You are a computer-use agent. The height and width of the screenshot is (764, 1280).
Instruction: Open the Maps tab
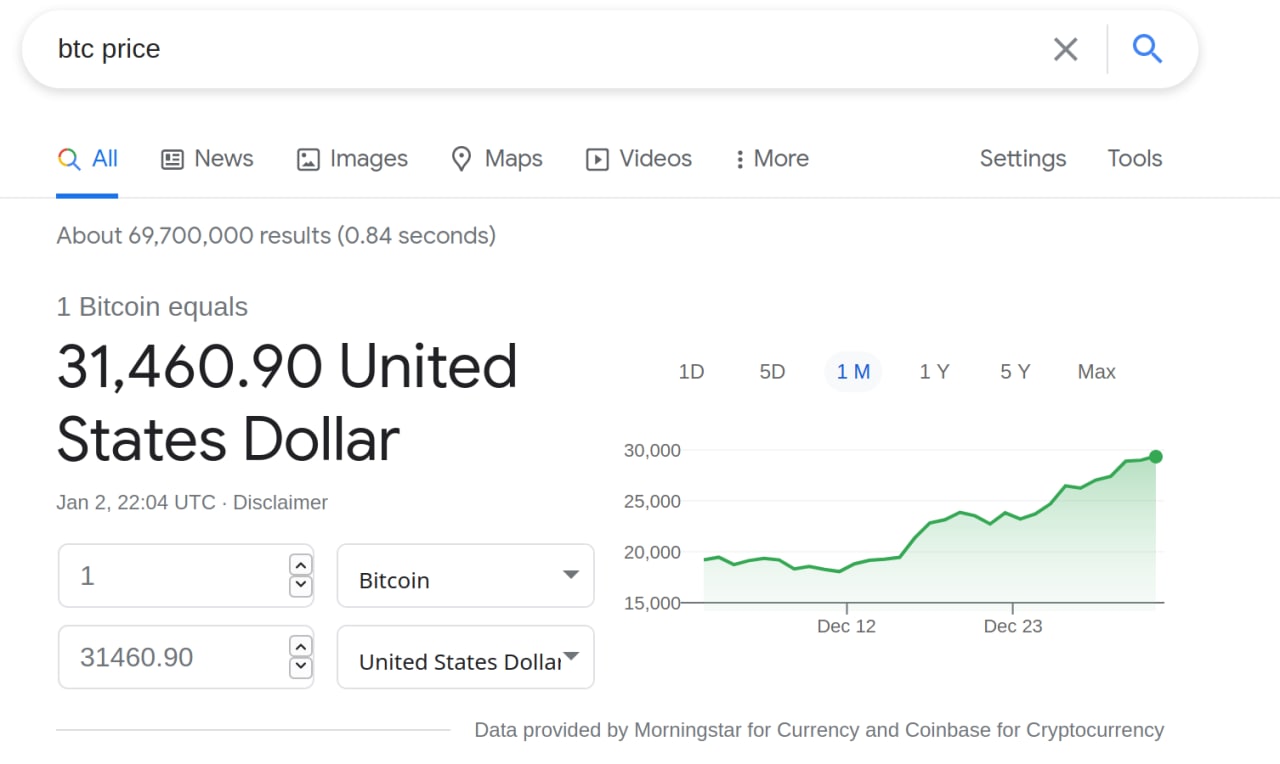coord(496,159)
